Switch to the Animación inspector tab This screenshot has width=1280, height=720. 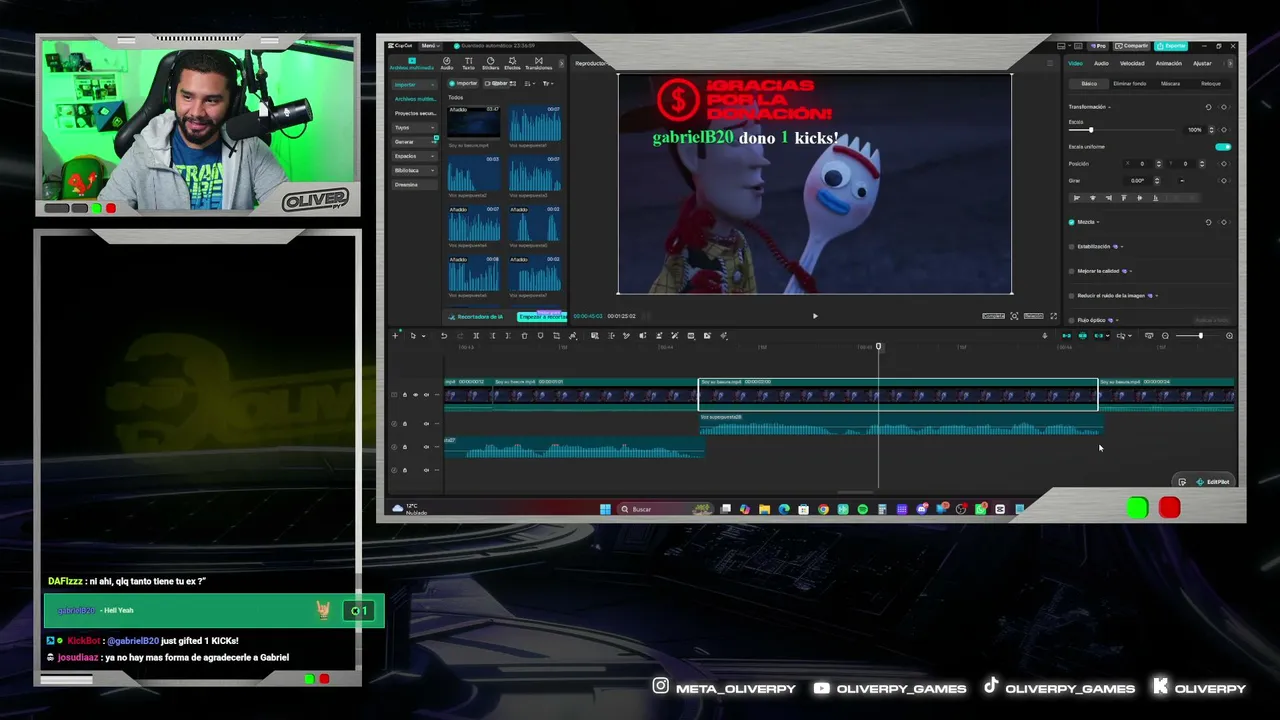point(1168,63)
